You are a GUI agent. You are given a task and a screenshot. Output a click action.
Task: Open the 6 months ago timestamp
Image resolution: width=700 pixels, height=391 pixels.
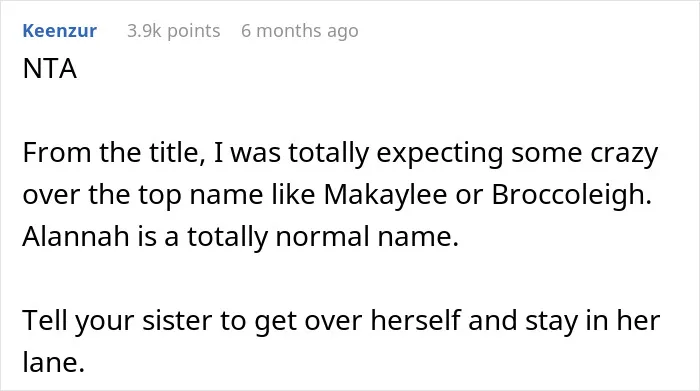pyautogui.click(x=300, y=31)
